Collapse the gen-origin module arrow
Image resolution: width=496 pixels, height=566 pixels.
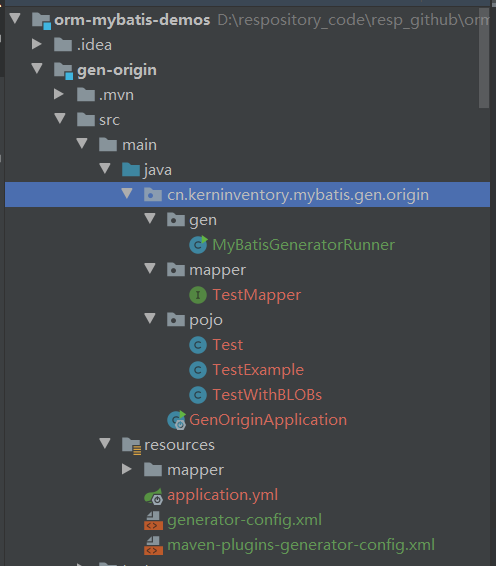[37, 68]
